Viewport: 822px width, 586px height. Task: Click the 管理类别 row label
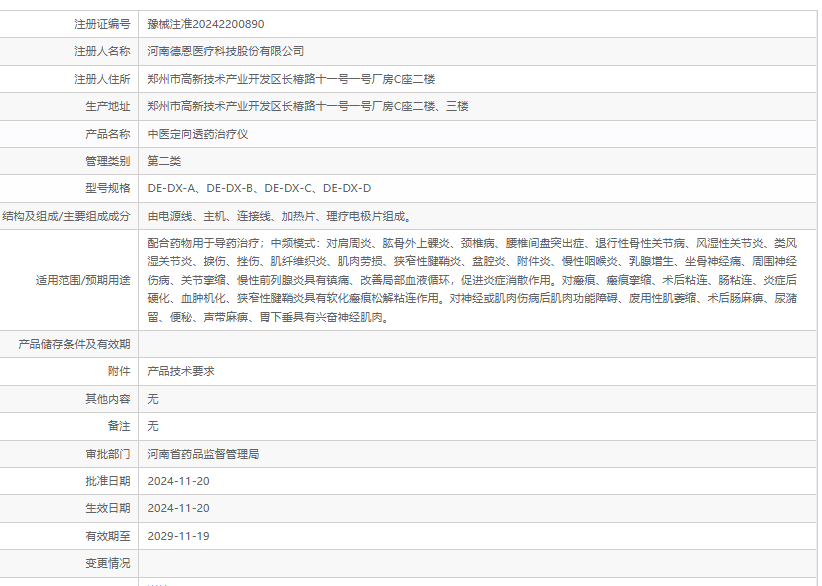point(108,161)
